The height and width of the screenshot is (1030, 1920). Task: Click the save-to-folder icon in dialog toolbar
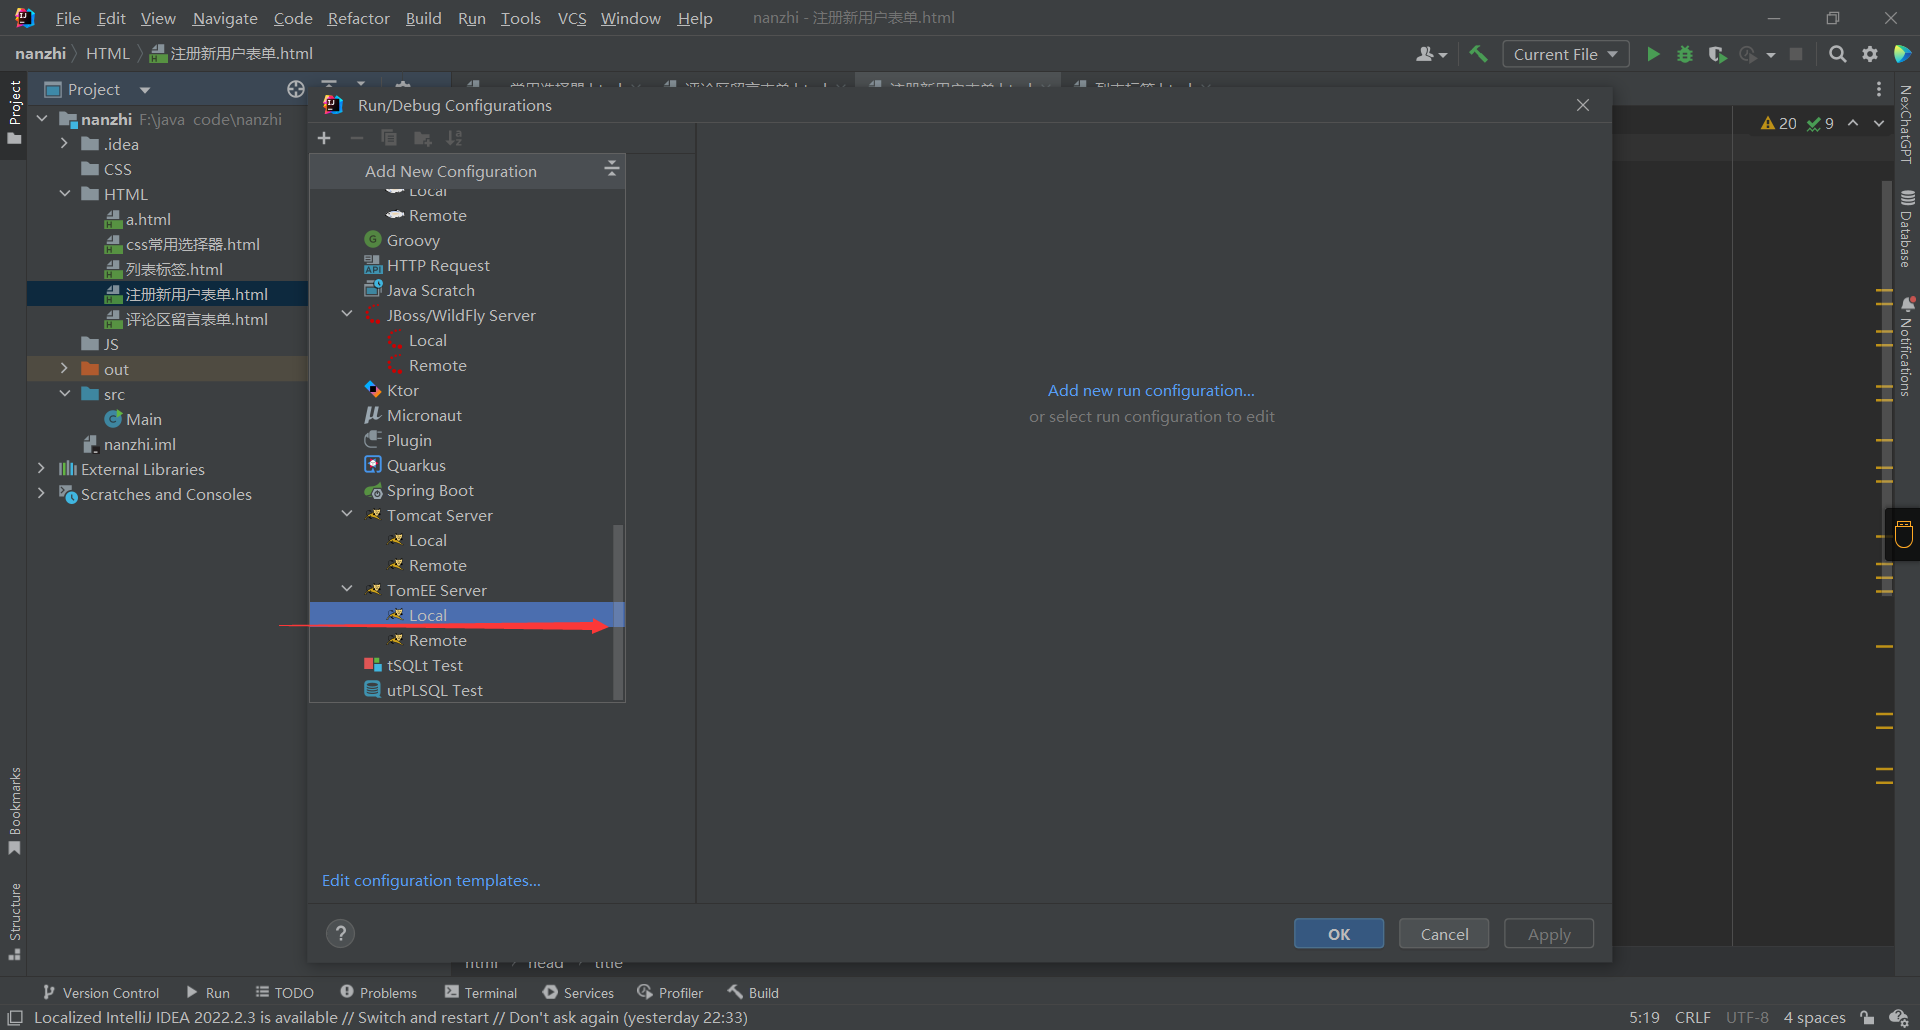pos(423,138)
